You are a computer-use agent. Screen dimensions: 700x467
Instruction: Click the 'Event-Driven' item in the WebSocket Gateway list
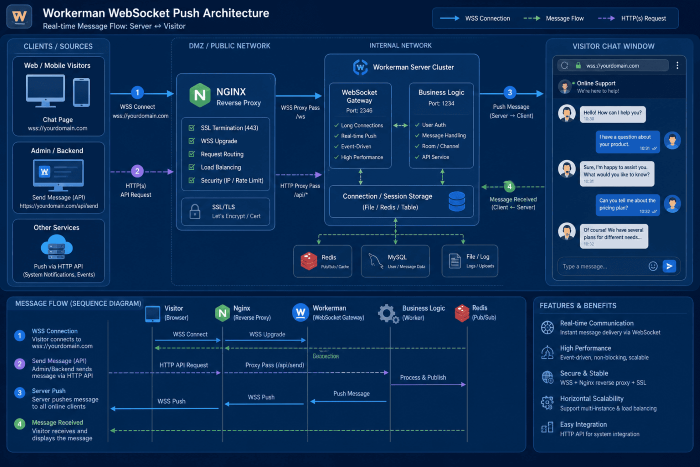click(x=356, y=146)
